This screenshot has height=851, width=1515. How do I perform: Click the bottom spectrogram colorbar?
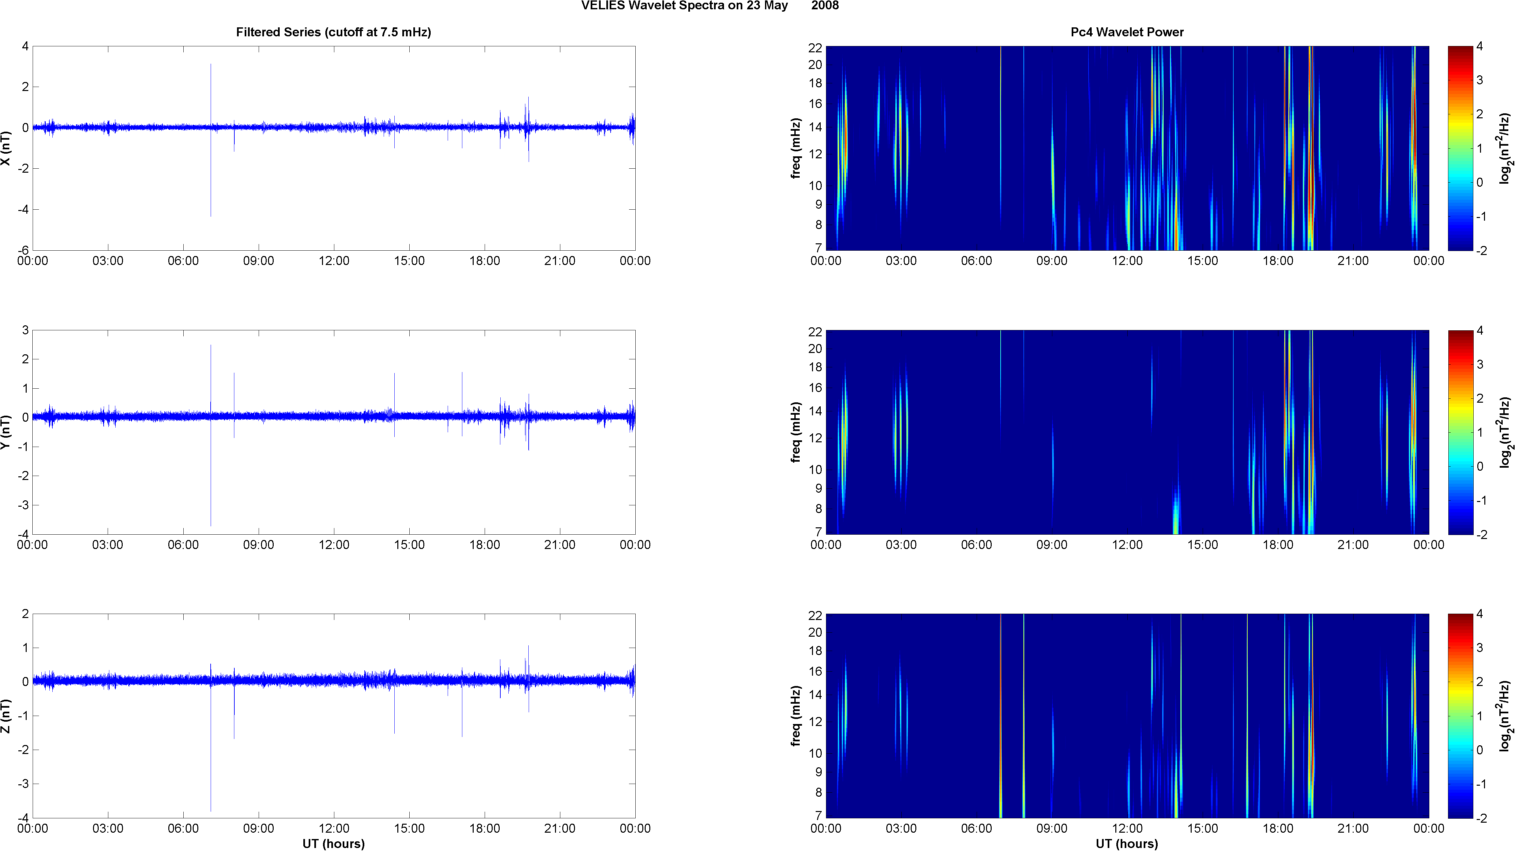click(x=1460, y=716)
